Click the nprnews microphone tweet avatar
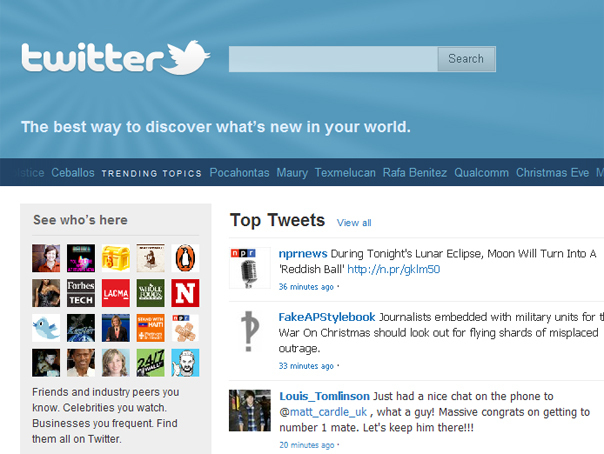This screenshot has width=604, height=454. click(250, 268)
